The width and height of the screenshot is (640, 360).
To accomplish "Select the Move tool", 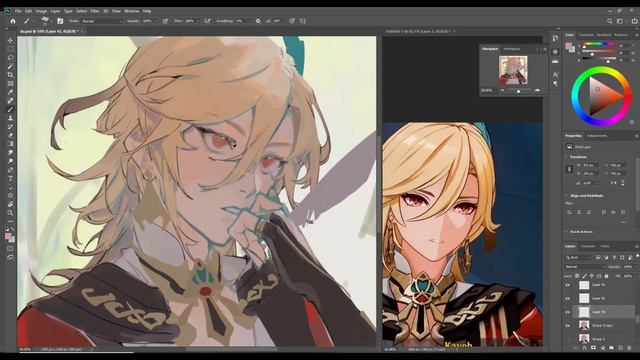I will 11,40.
